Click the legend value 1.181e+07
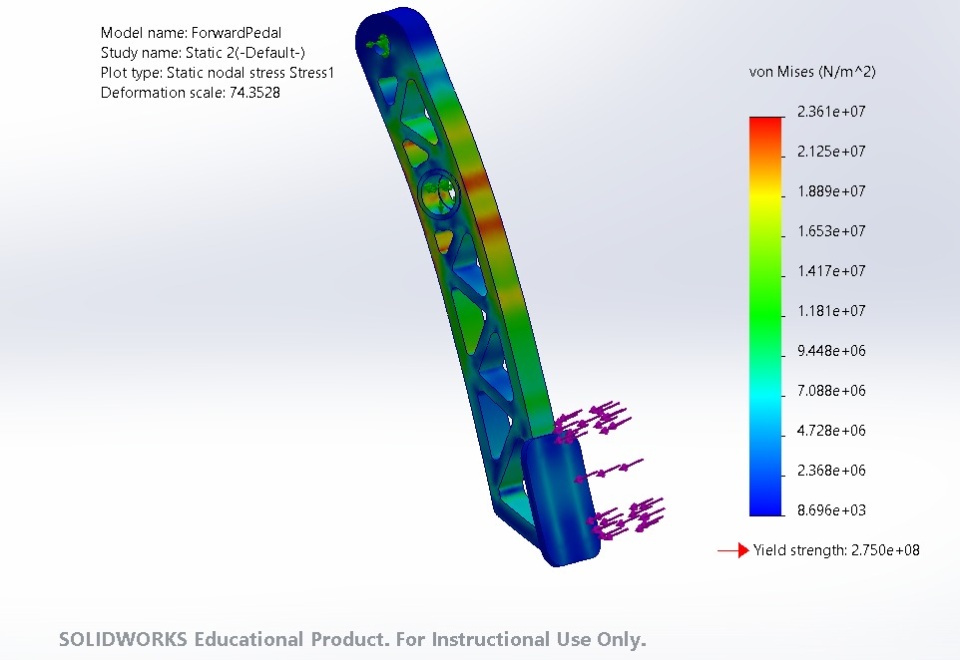This screenshot has width=960, height=660. [831, 310]
